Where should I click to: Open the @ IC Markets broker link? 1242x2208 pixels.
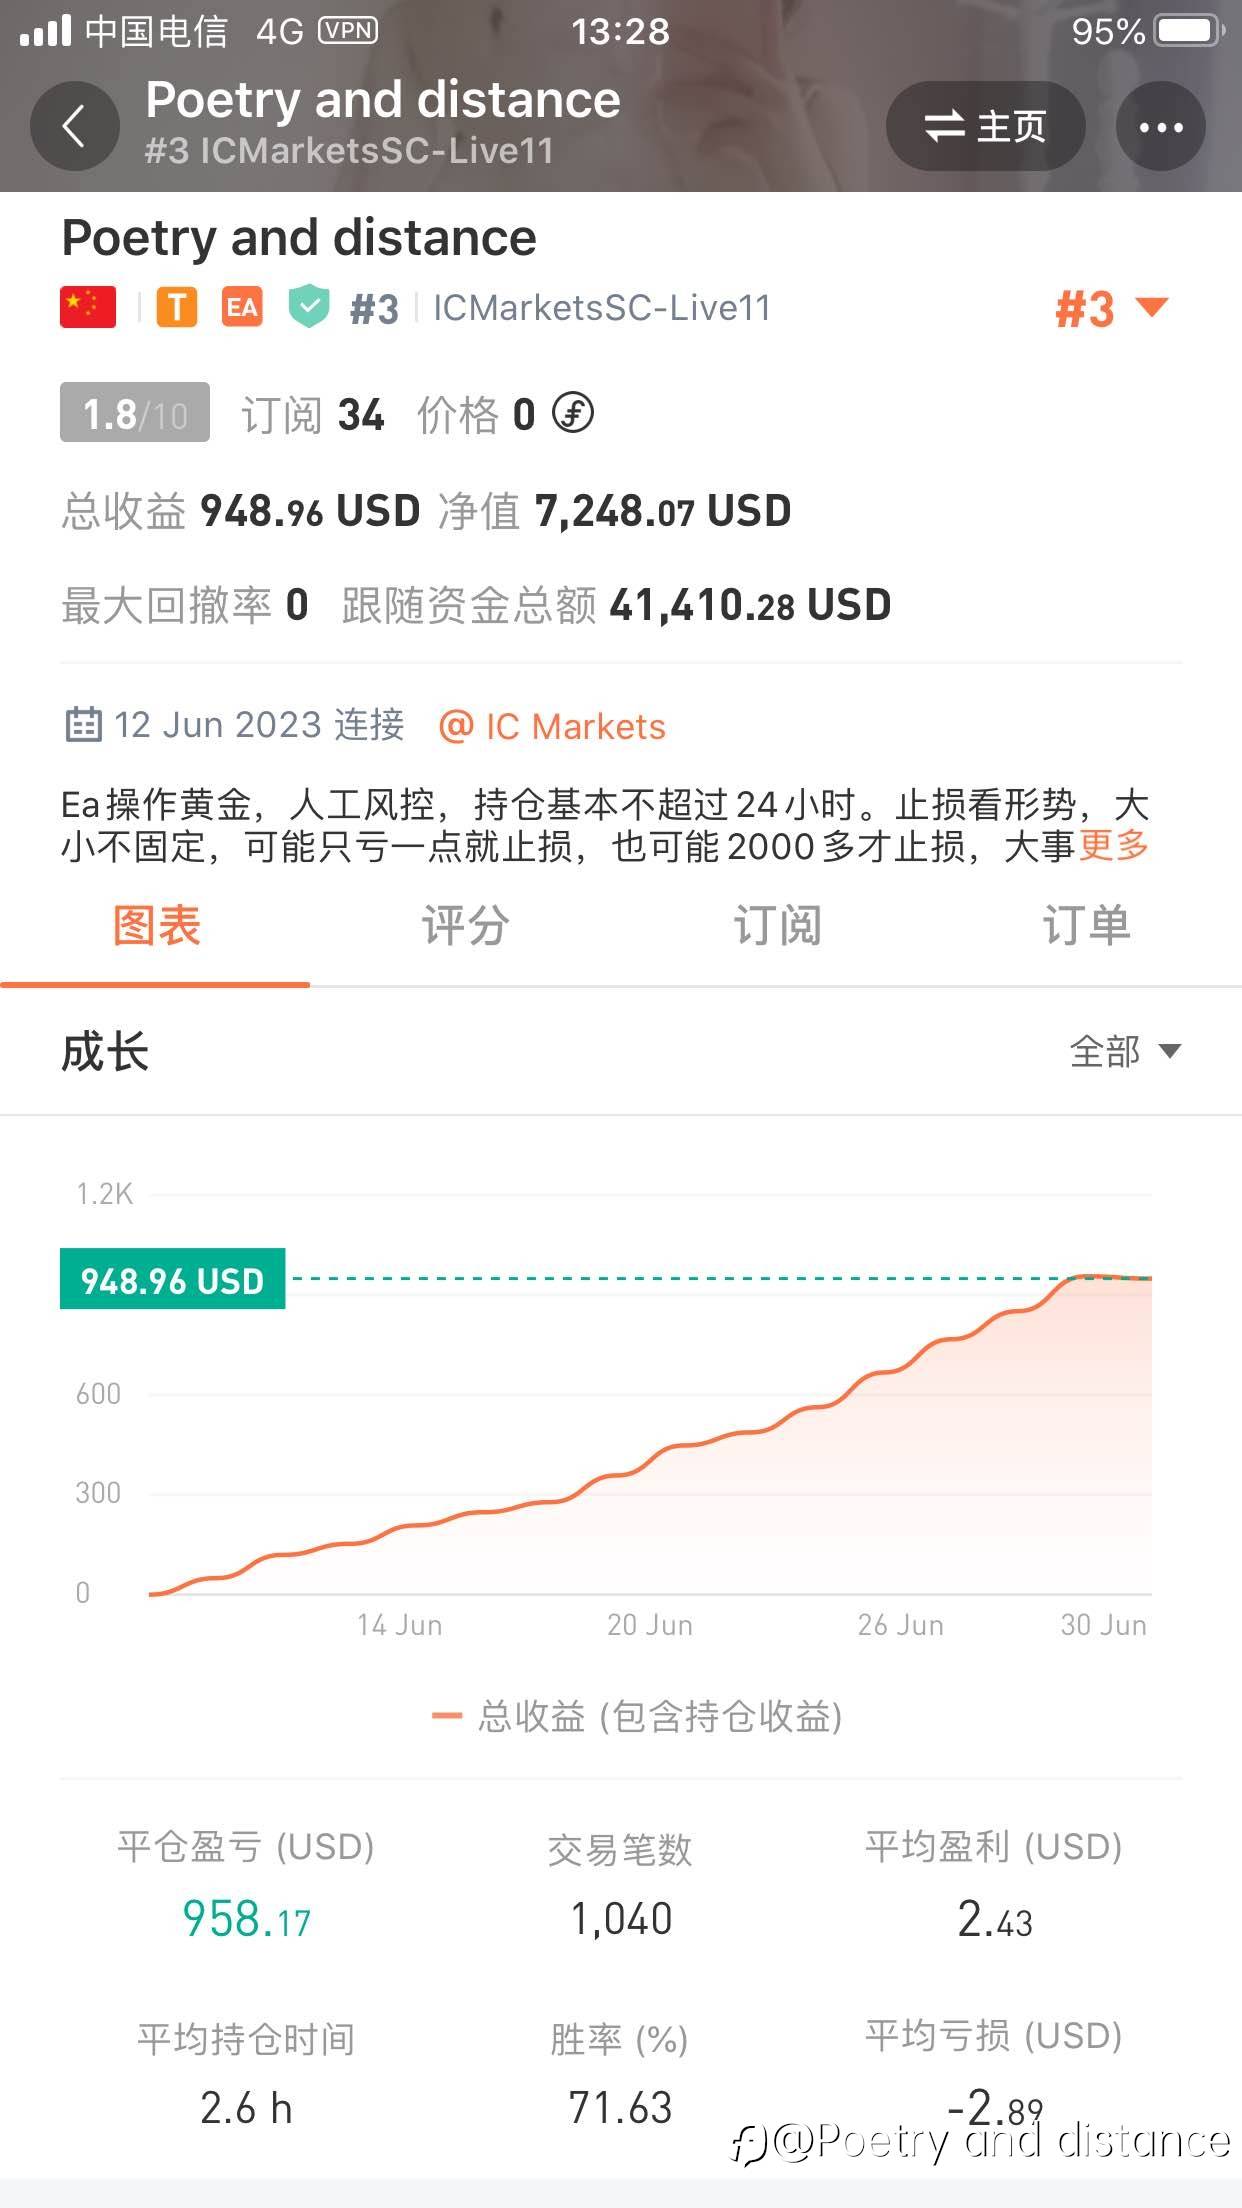coord(552,727)
